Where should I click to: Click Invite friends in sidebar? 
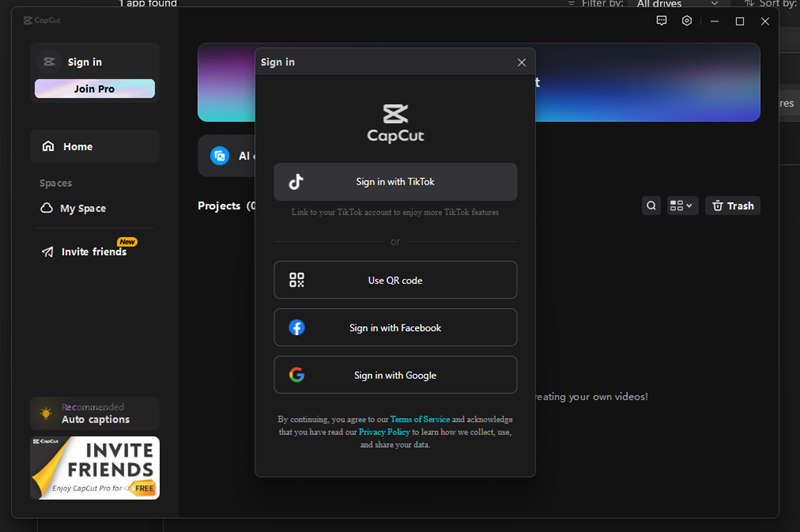pos(93,252)
